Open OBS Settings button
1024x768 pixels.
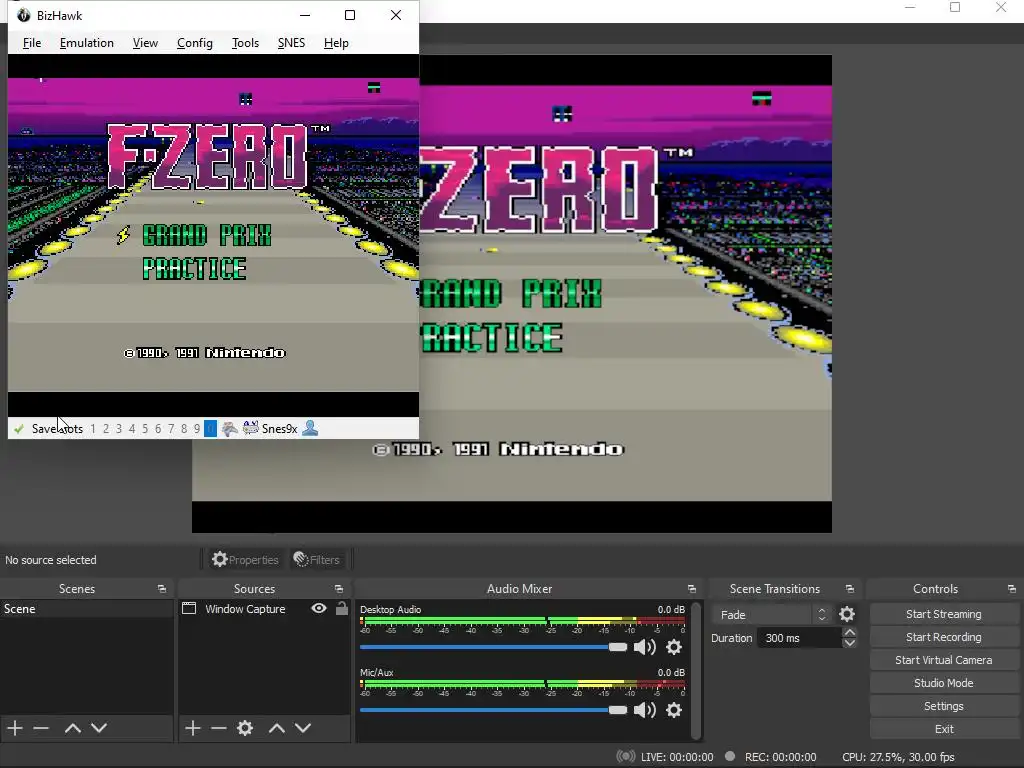coord(943,706)
